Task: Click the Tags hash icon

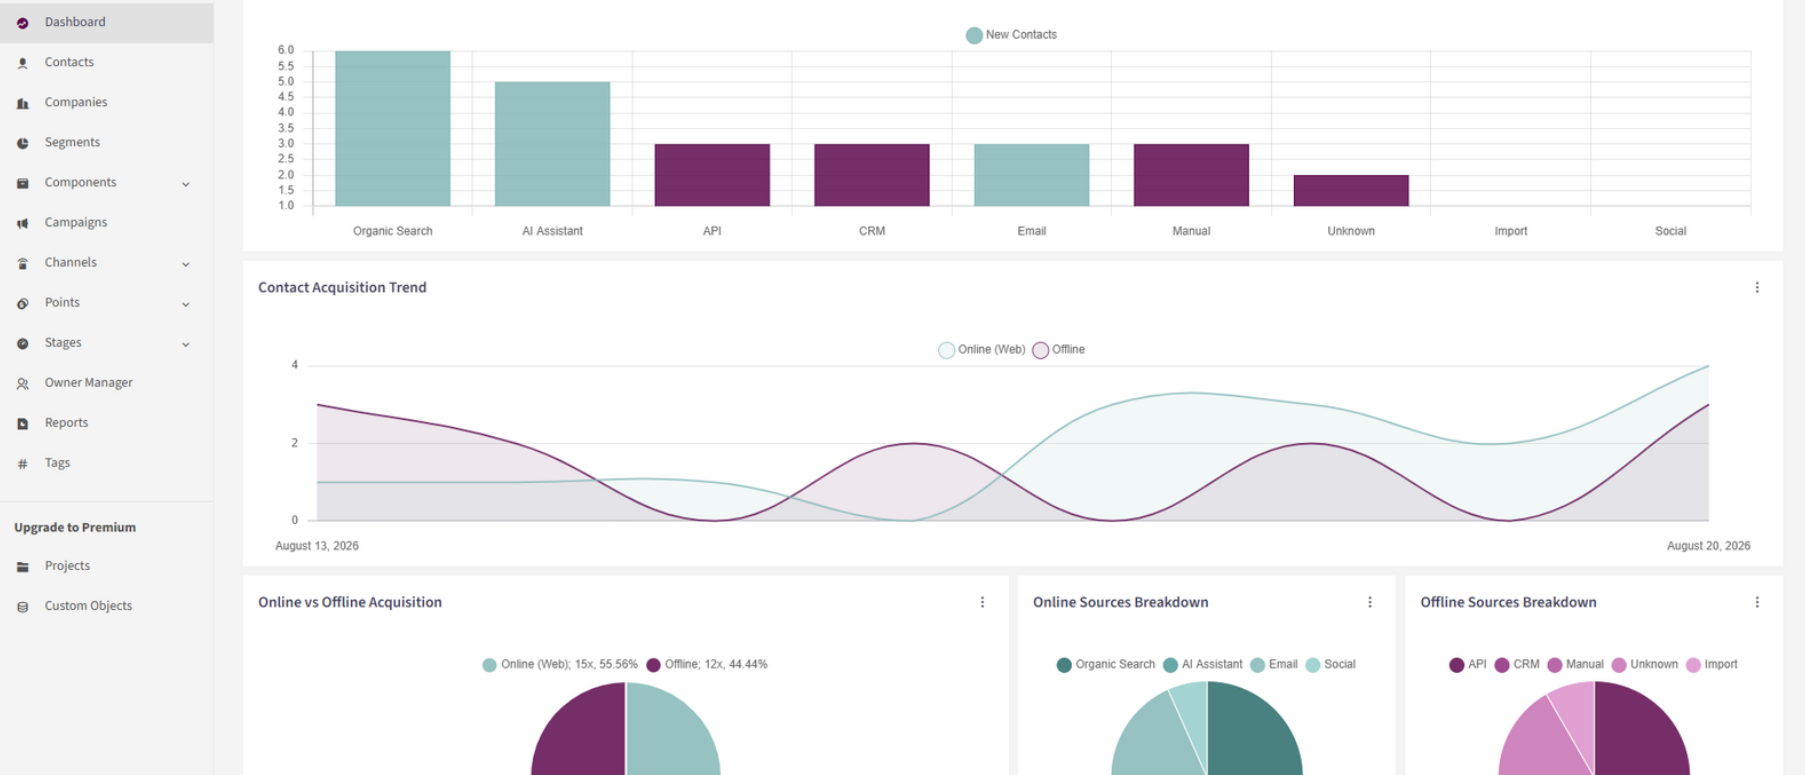Action: pos(22,463)
